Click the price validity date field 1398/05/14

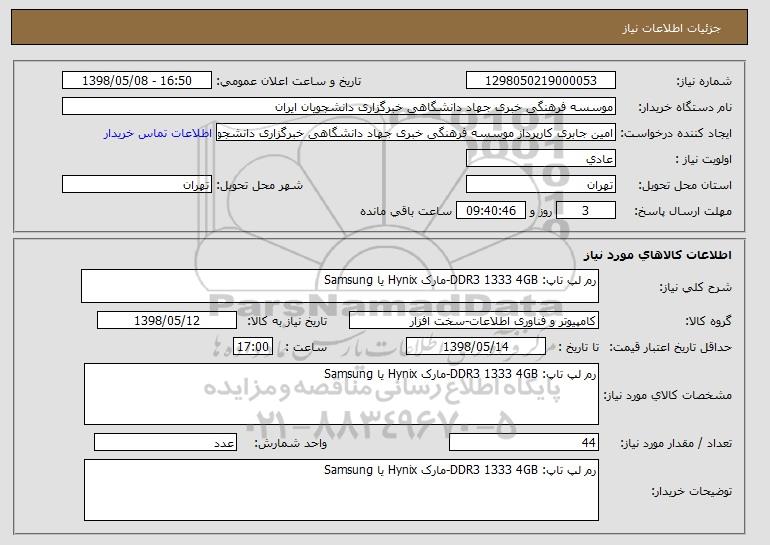[476, 347]
